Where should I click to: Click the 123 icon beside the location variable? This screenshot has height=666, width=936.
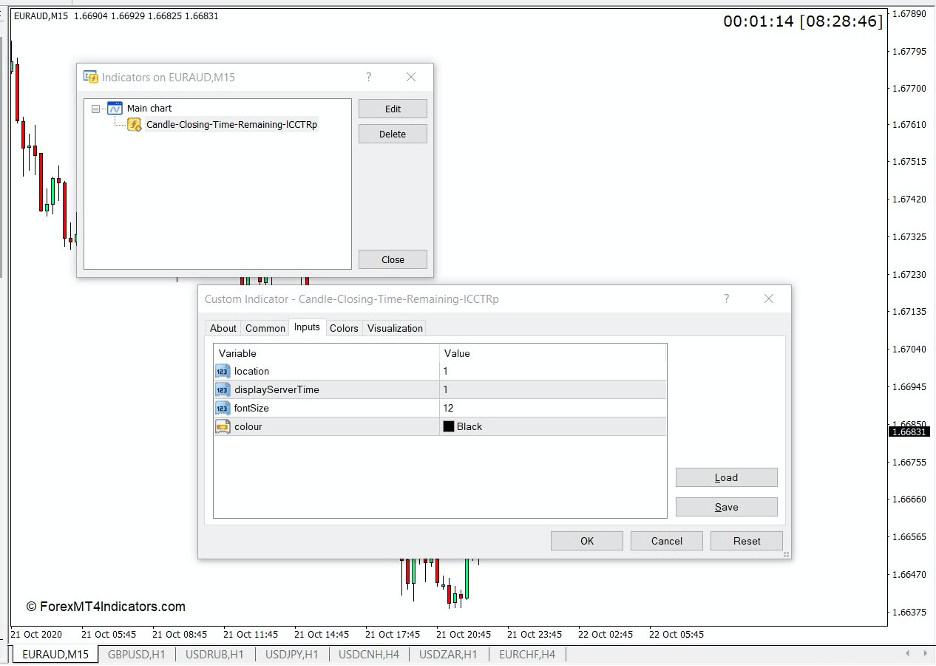coord(221,370)
